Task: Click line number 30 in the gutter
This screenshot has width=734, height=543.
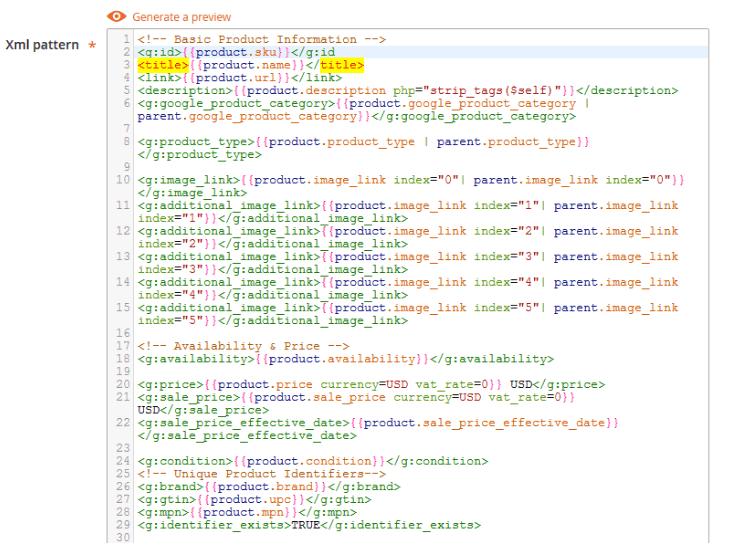Action: [x=123, y=537]
